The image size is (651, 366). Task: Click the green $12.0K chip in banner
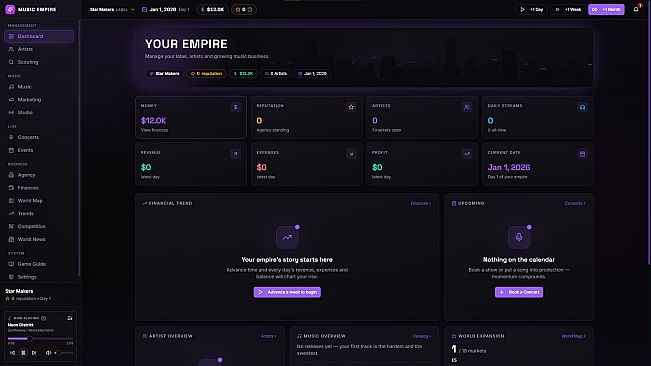243,73
